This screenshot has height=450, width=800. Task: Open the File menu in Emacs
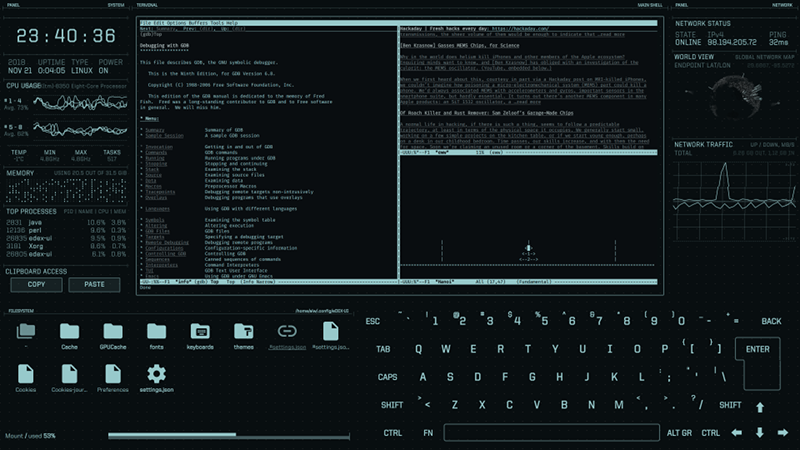[x=146, y=21]
